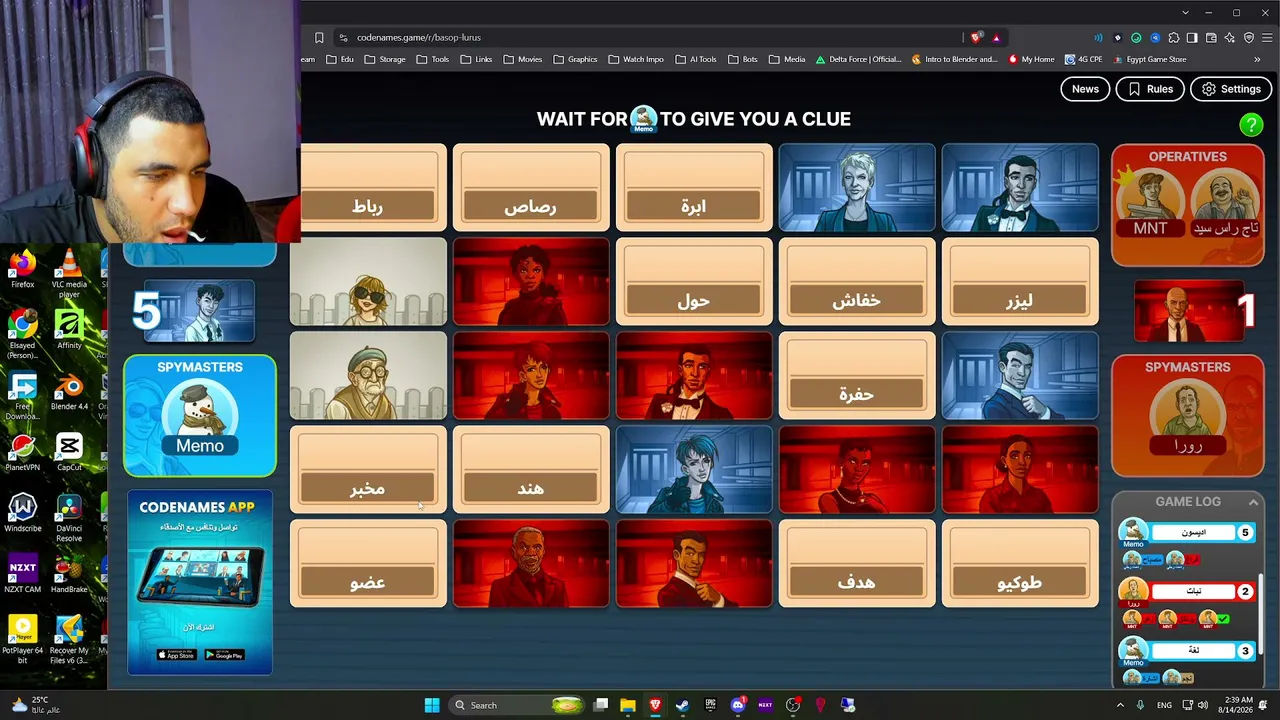Open Firefox from the desktop
Viewport: 1280px width, 720px height.
[x=22, y=270]
